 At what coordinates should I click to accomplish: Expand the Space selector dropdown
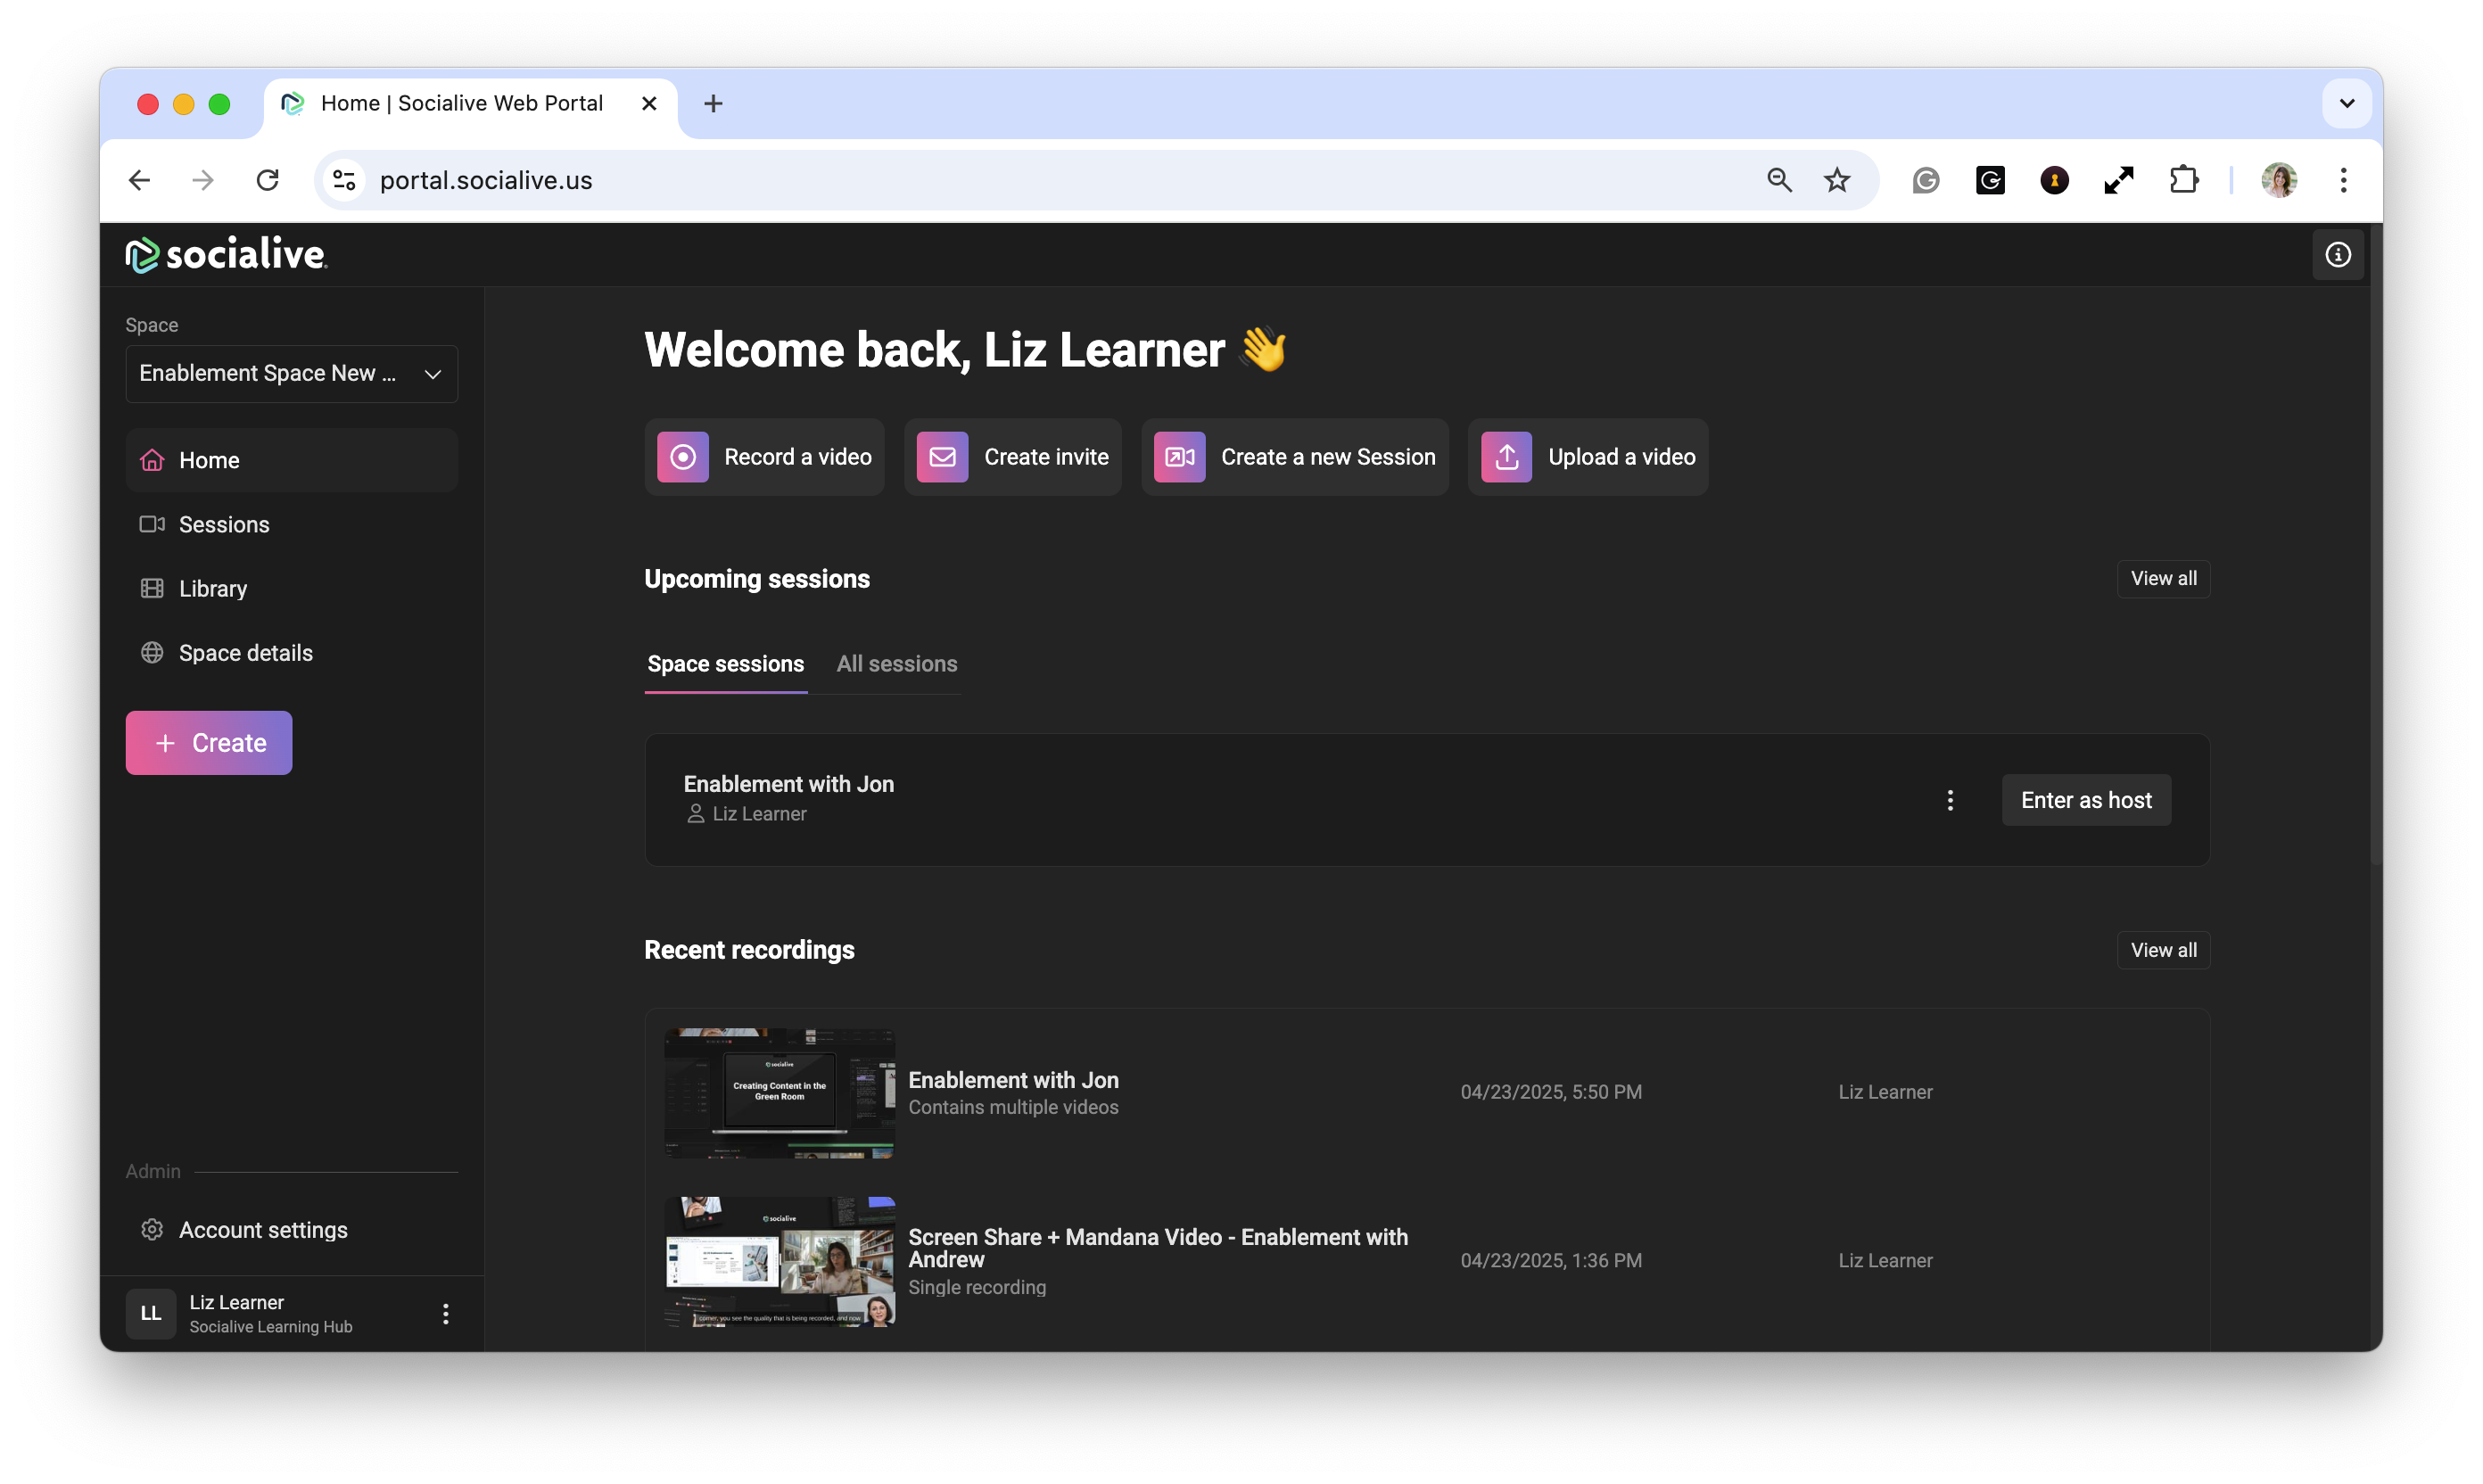coord(291,374)
